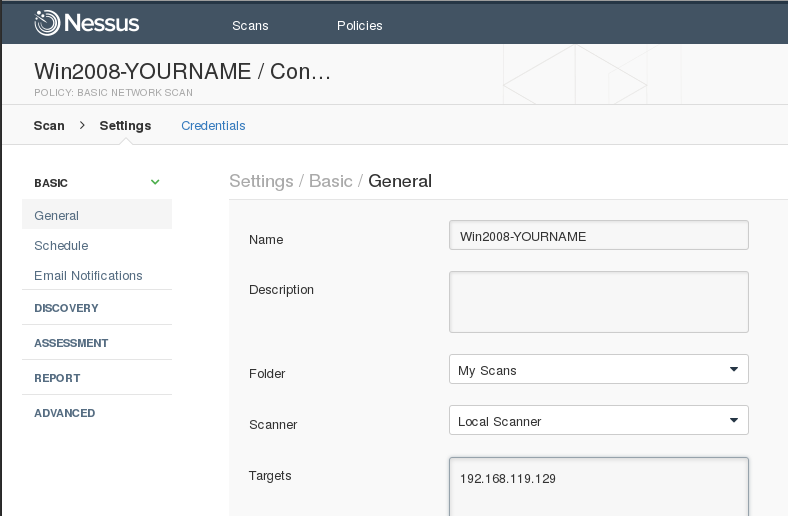This screenshot has height=516, width=788.
Task: Open the Folder dropdown showing My Scans
Action: [x=598, y=370]
